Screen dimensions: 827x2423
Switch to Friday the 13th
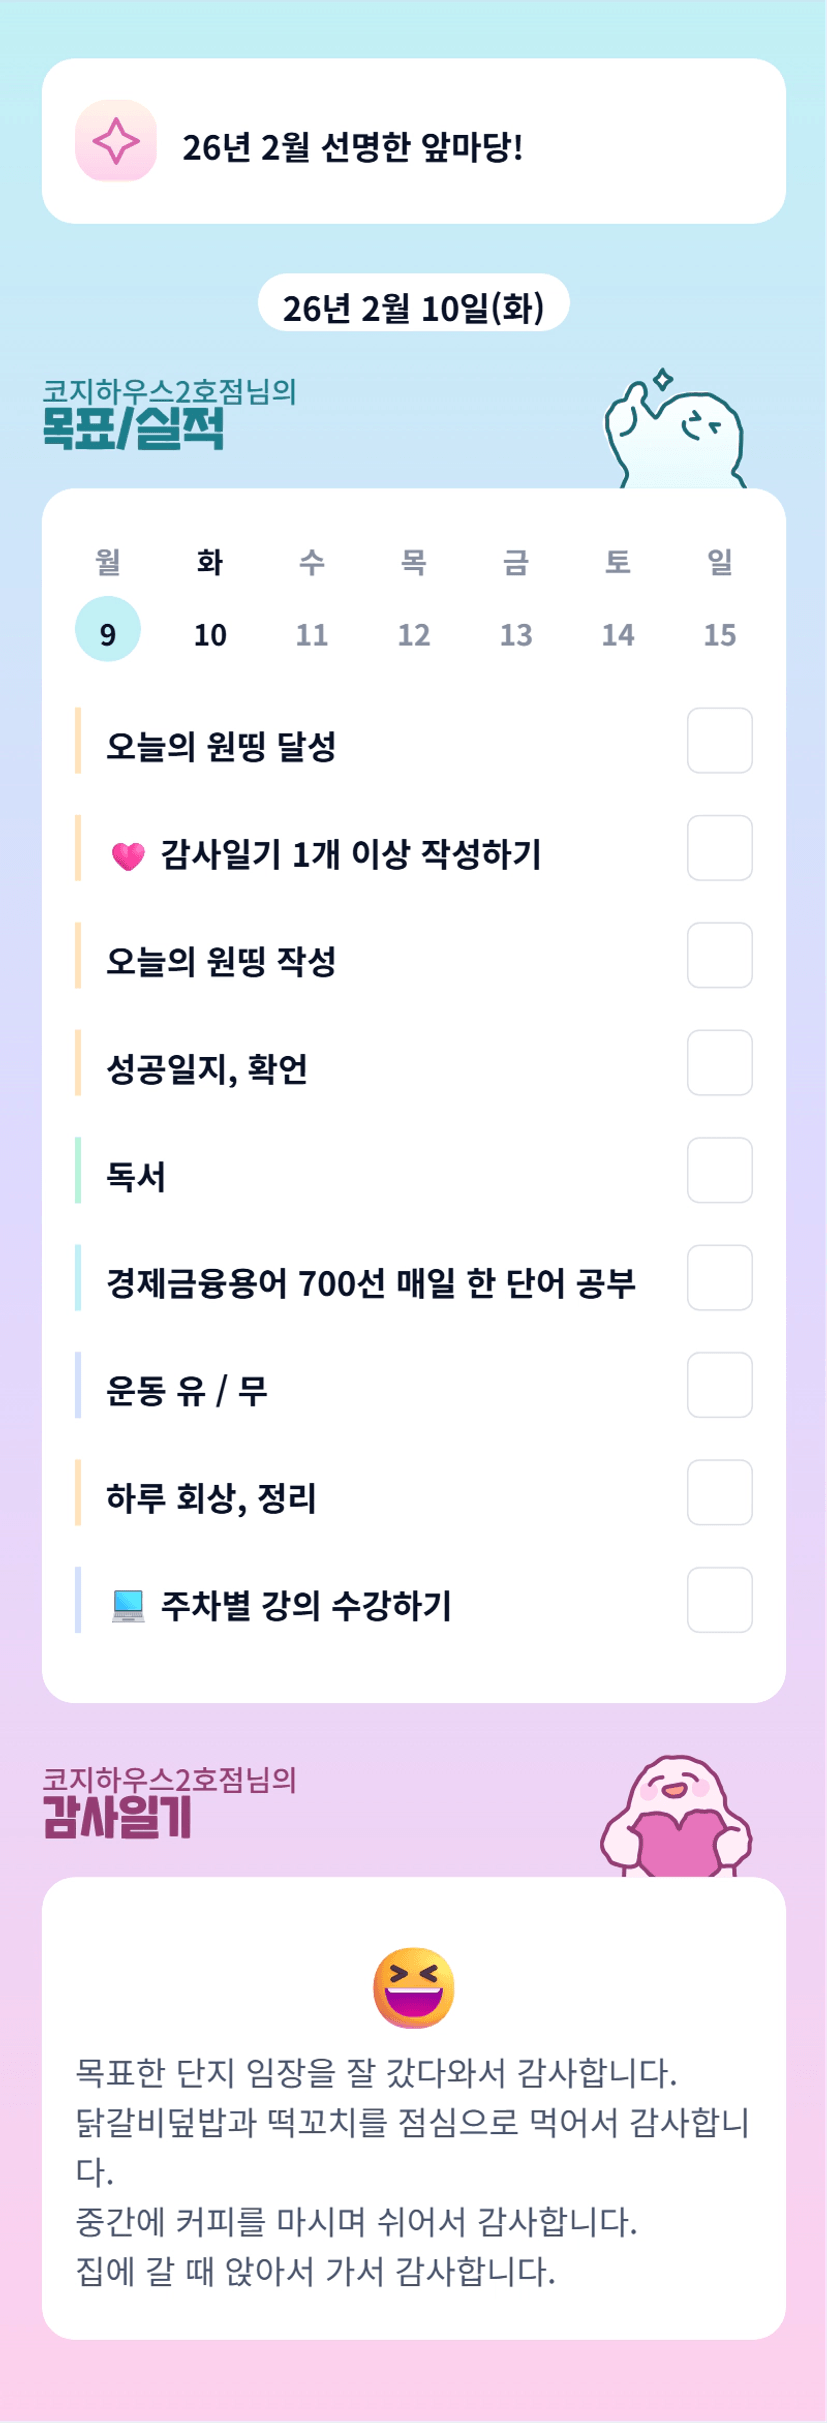coord(516,634)
